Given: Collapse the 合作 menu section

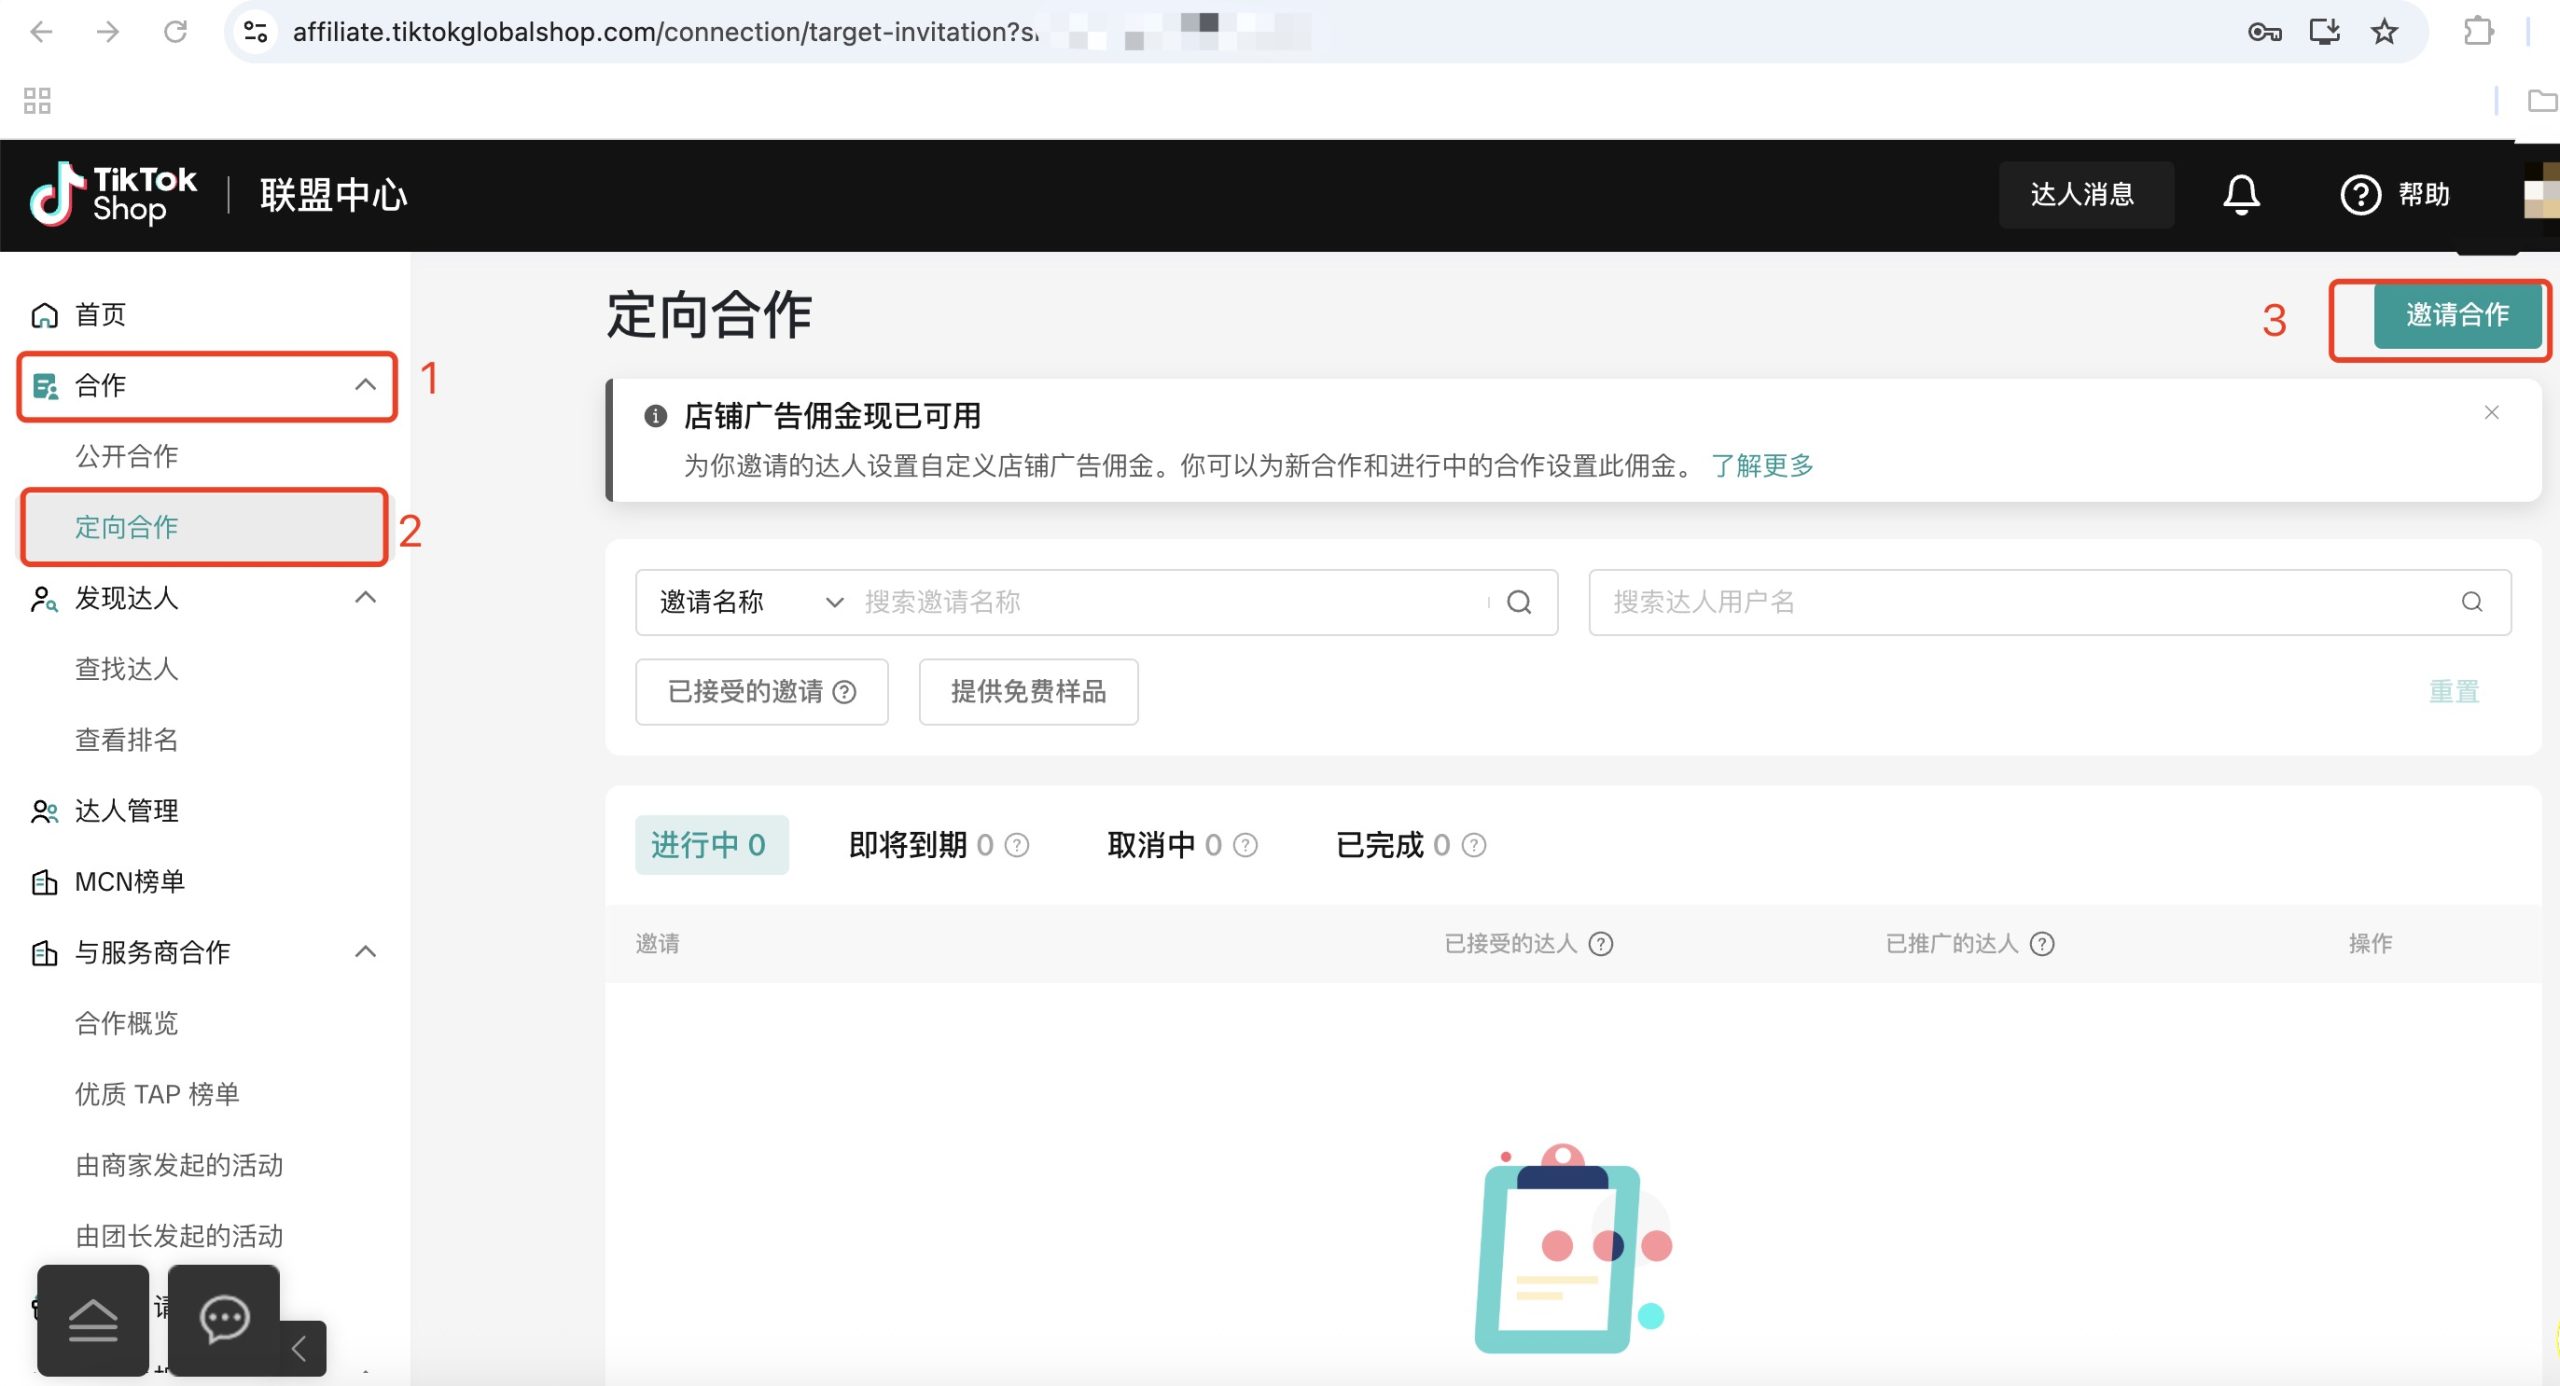Looking at the screenshot, I should tap(366, 385).
